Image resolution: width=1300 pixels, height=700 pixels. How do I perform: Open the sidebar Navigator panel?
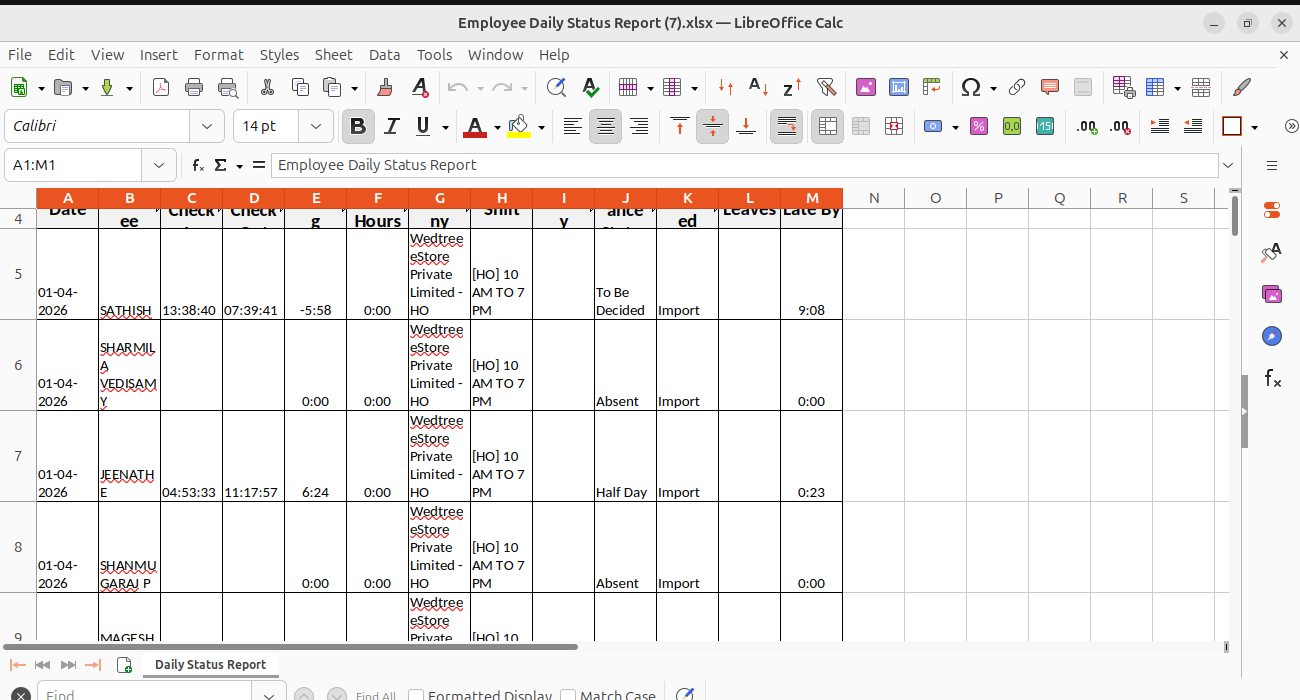point(1272,336)
